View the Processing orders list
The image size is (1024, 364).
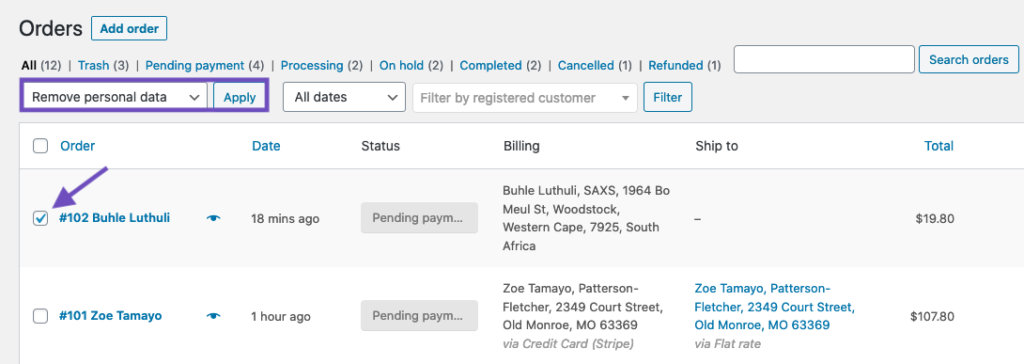point(312,65)
